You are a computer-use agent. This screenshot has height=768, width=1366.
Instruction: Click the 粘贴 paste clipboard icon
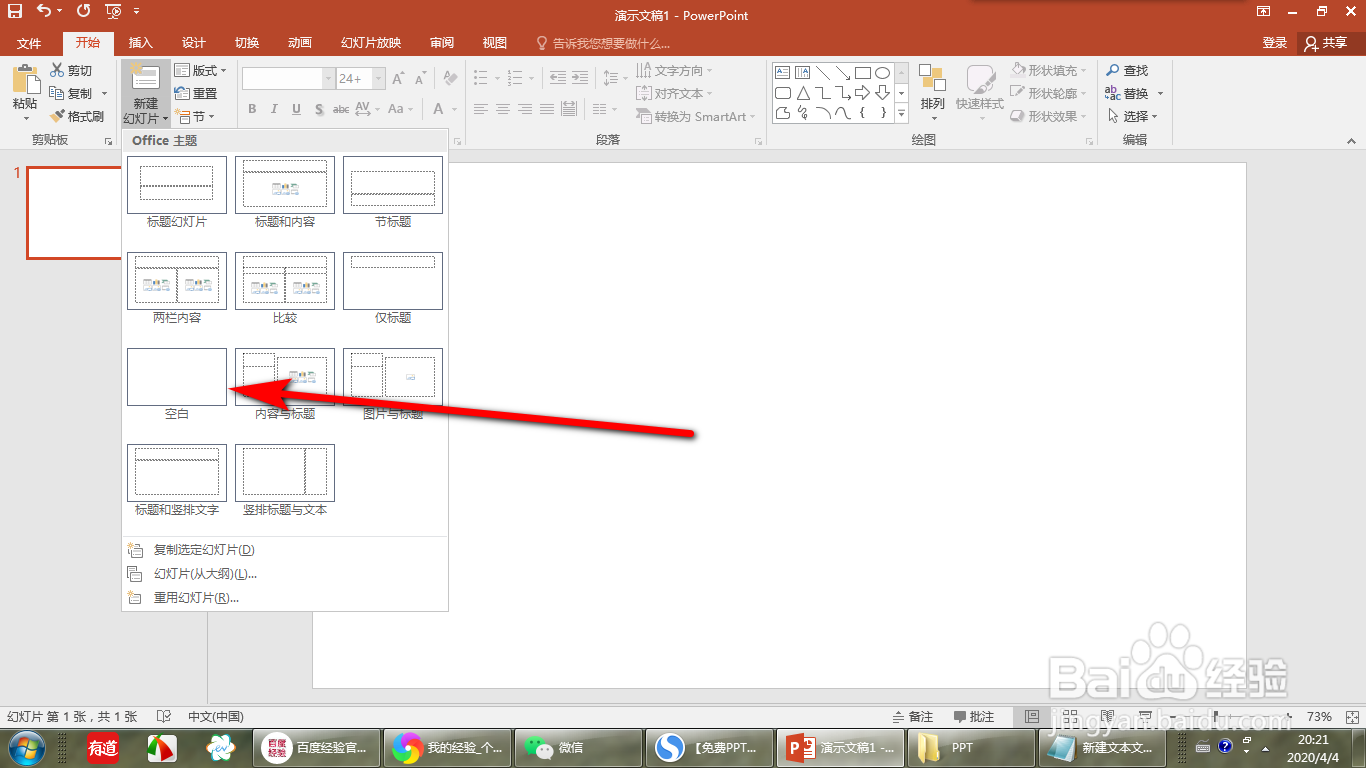25,80
